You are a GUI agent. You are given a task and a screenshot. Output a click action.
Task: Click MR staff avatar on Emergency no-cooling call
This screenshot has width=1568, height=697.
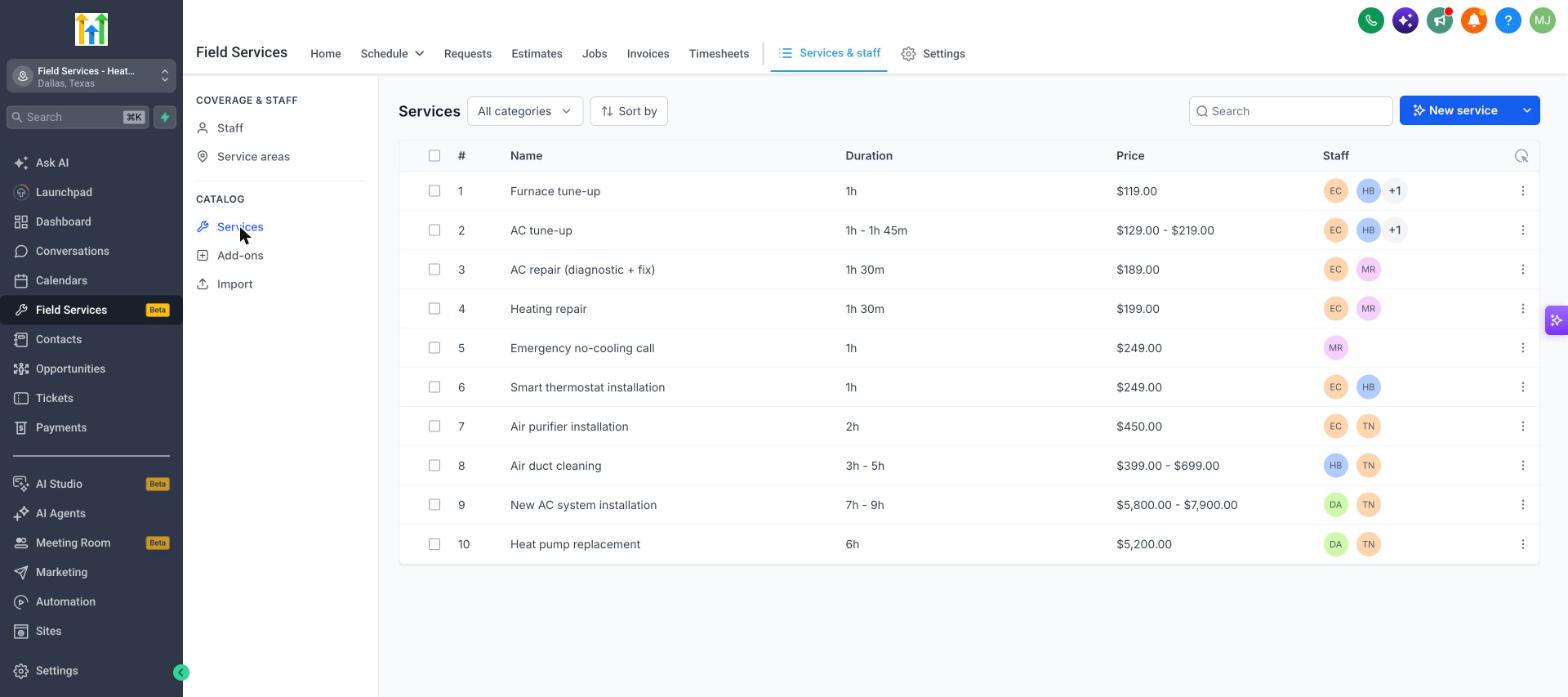1335,348
